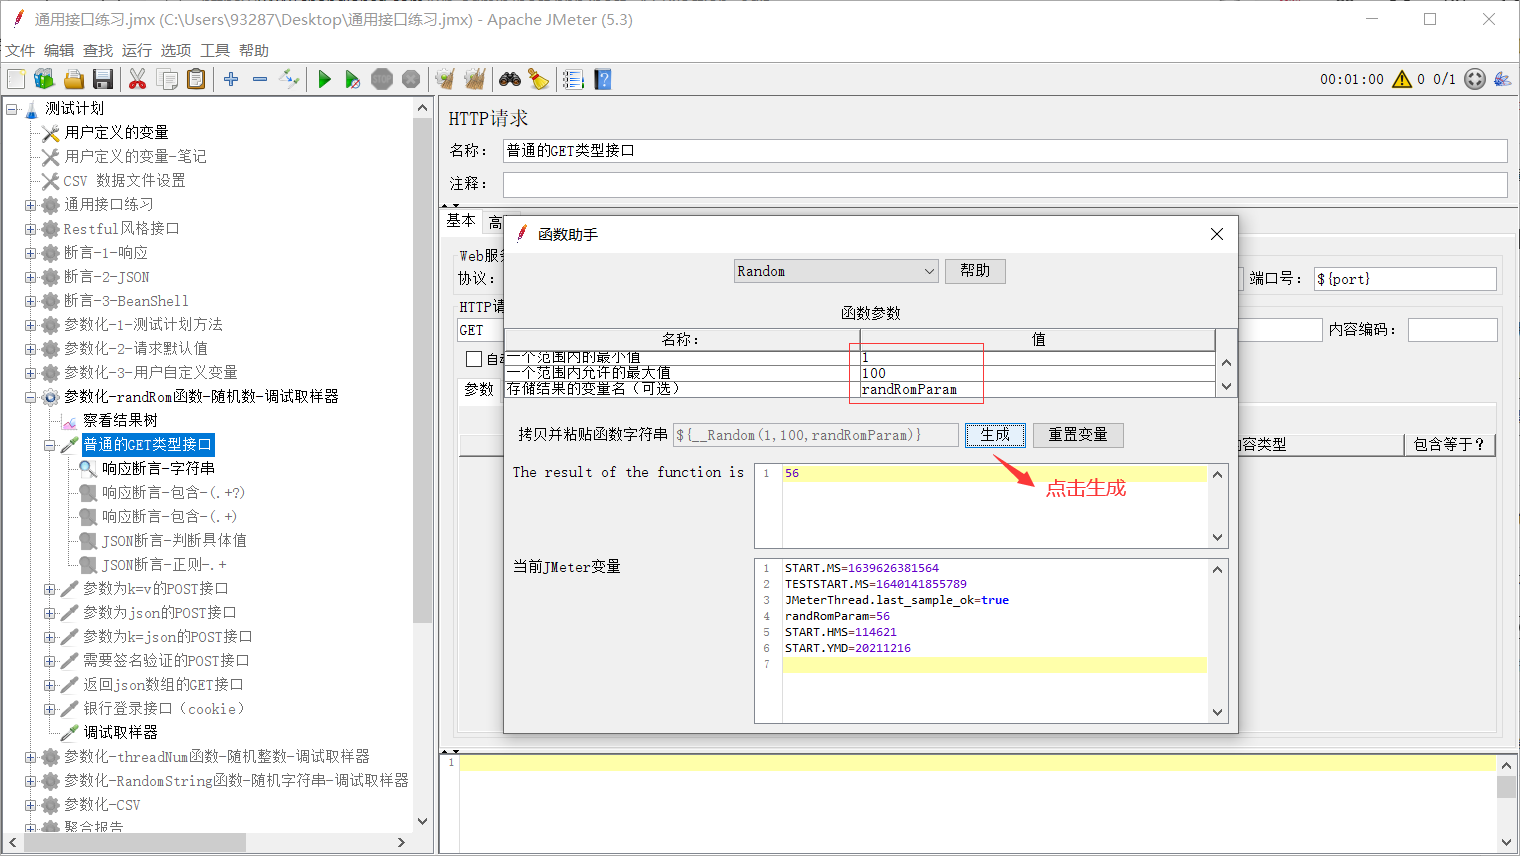Click the 名称 field in HTTP请求 panel
This screenshot has height=856, width=1520.
(x=1005, y=151)
